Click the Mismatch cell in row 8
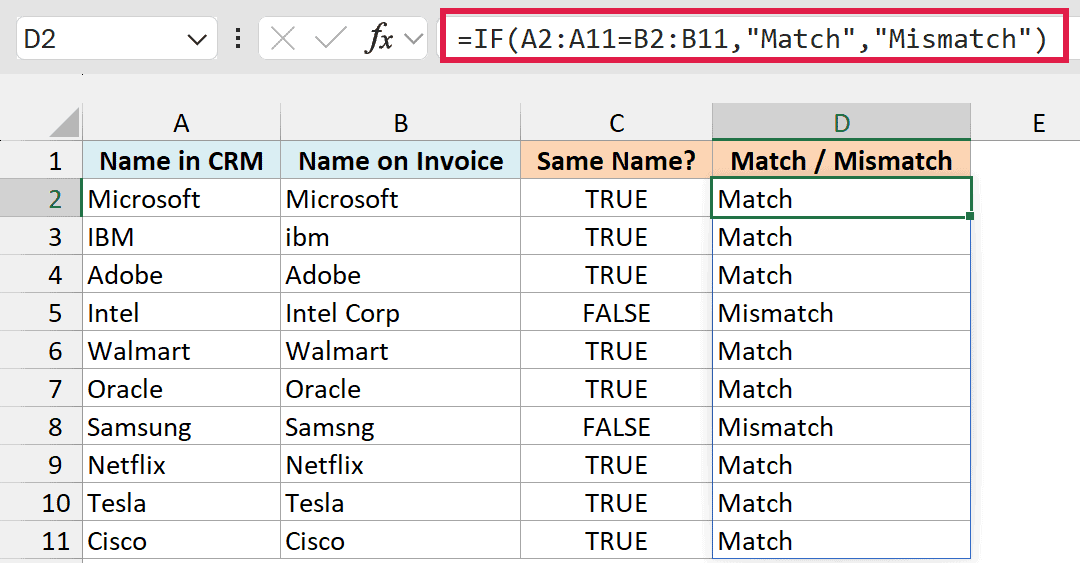Screen dimensions: 1080x563 [x=842, y=426]
